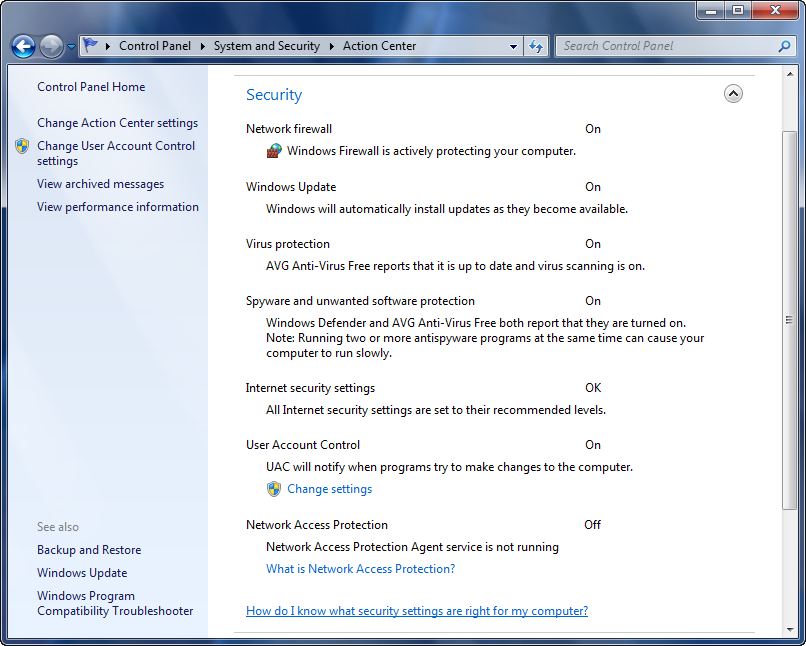Click the search magnifier icon
This screenshot has width=806, height=646.
pyautogui.click(x=784, y=46)
